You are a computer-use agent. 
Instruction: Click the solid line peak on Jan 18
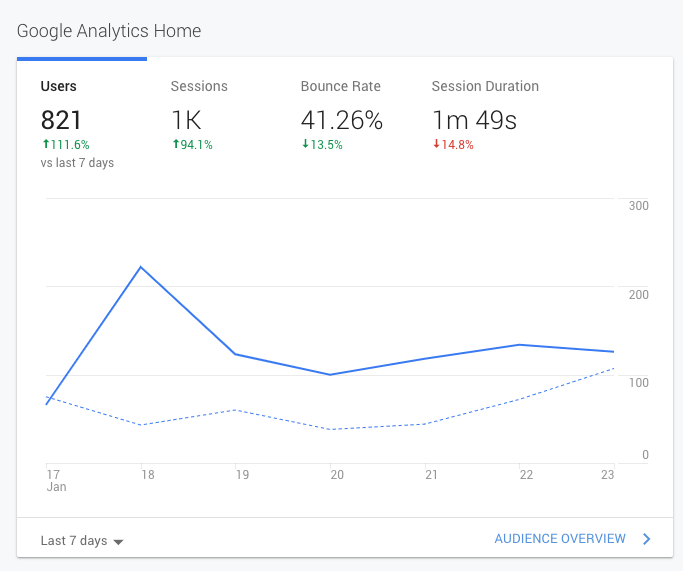click(141, 267)
